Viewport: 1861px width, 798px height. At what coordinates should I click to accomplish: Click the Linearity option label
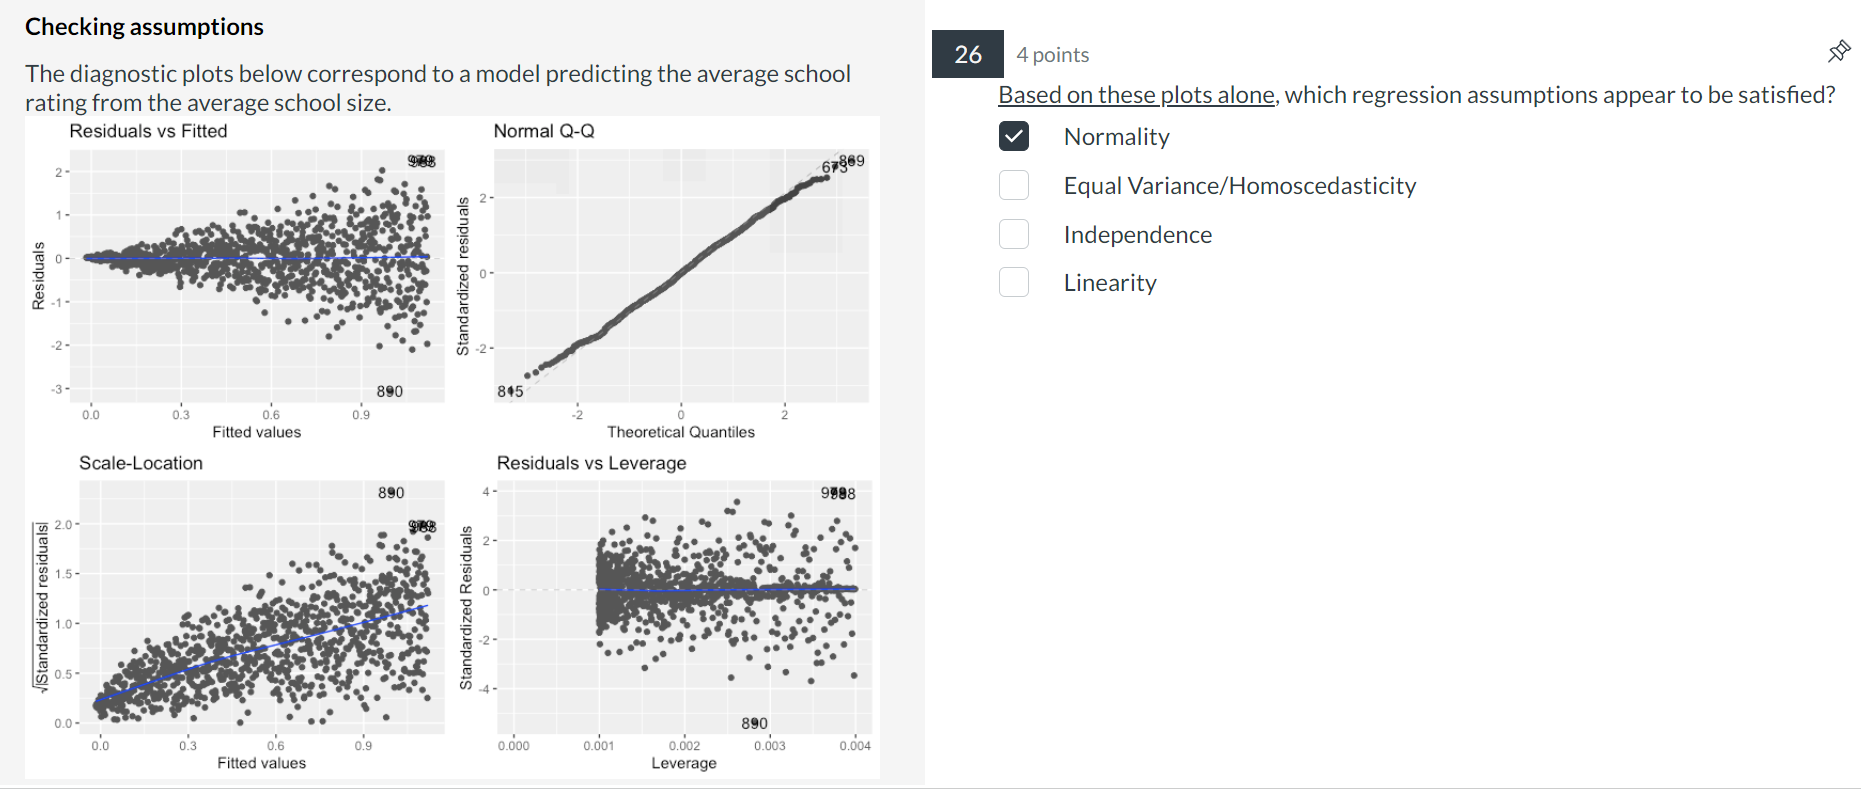click(1109, 283)
